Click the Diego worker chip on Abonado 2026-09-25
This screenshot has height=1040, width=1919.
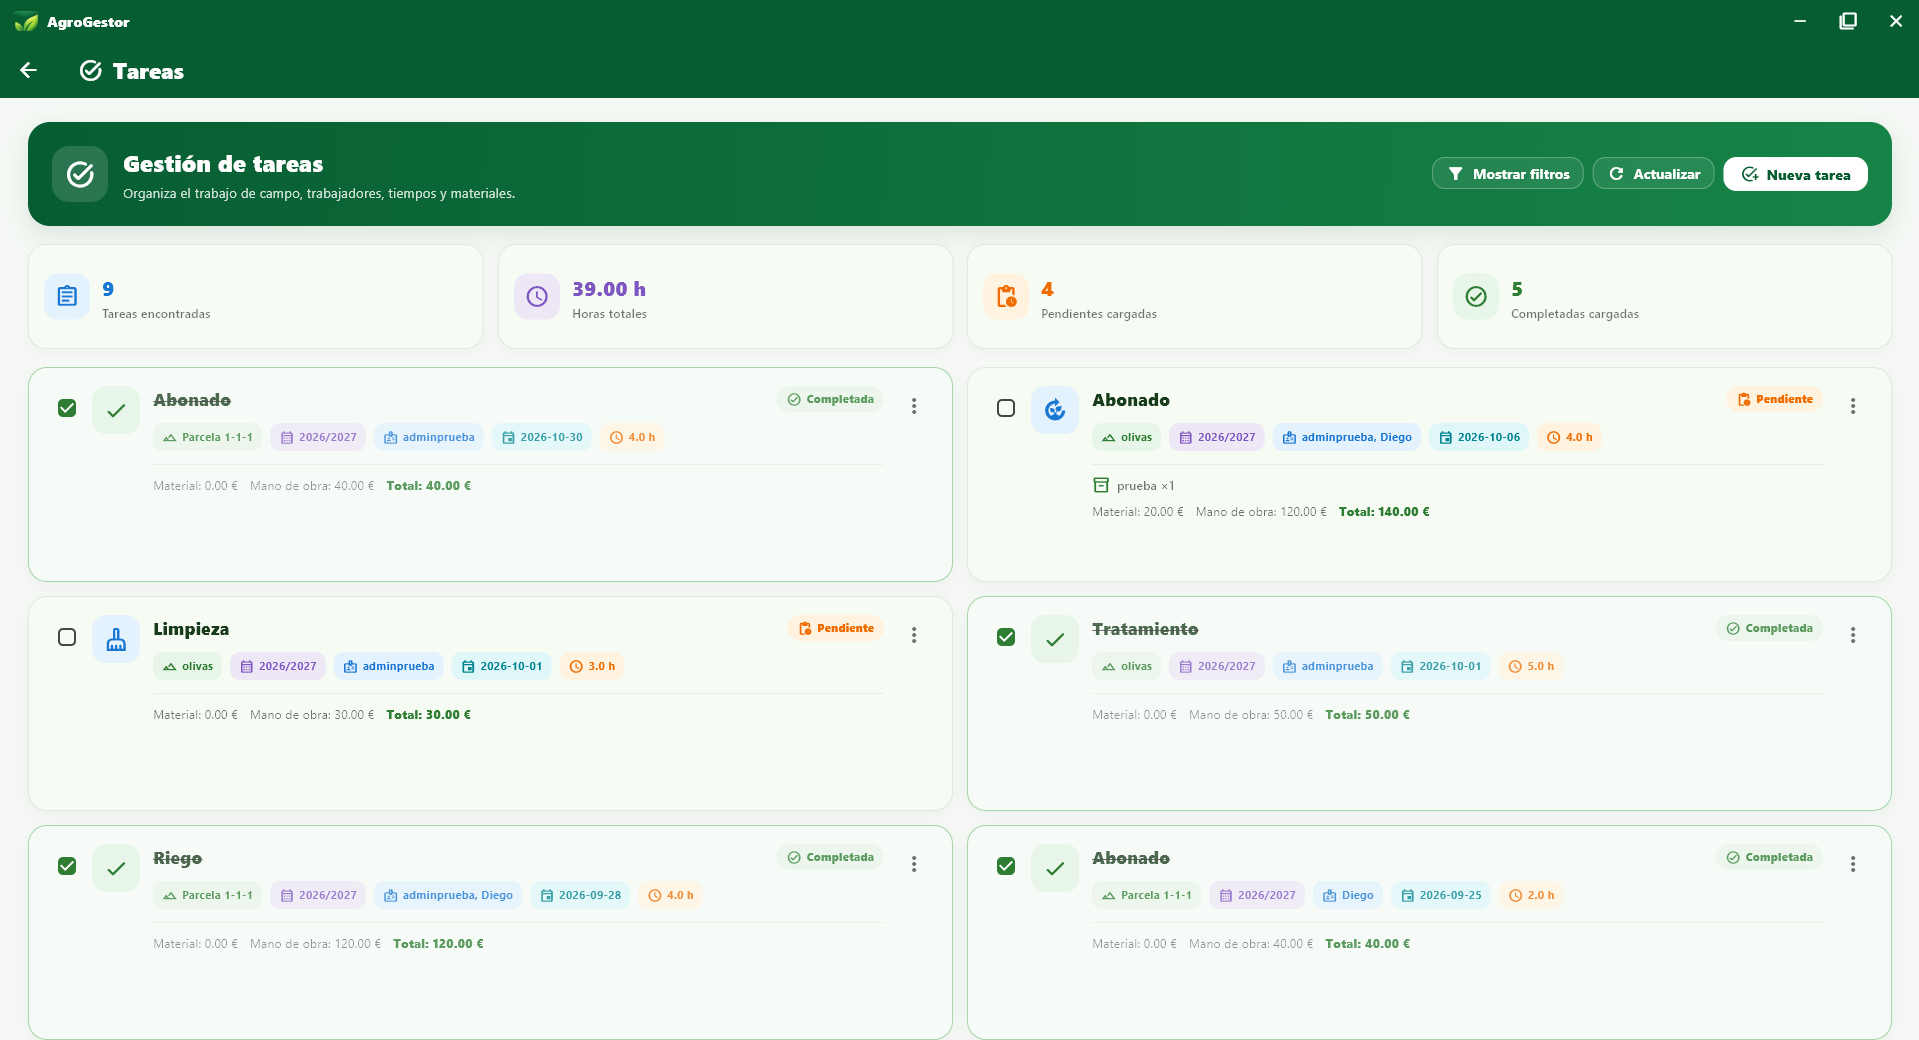[x=1348, y=895]
